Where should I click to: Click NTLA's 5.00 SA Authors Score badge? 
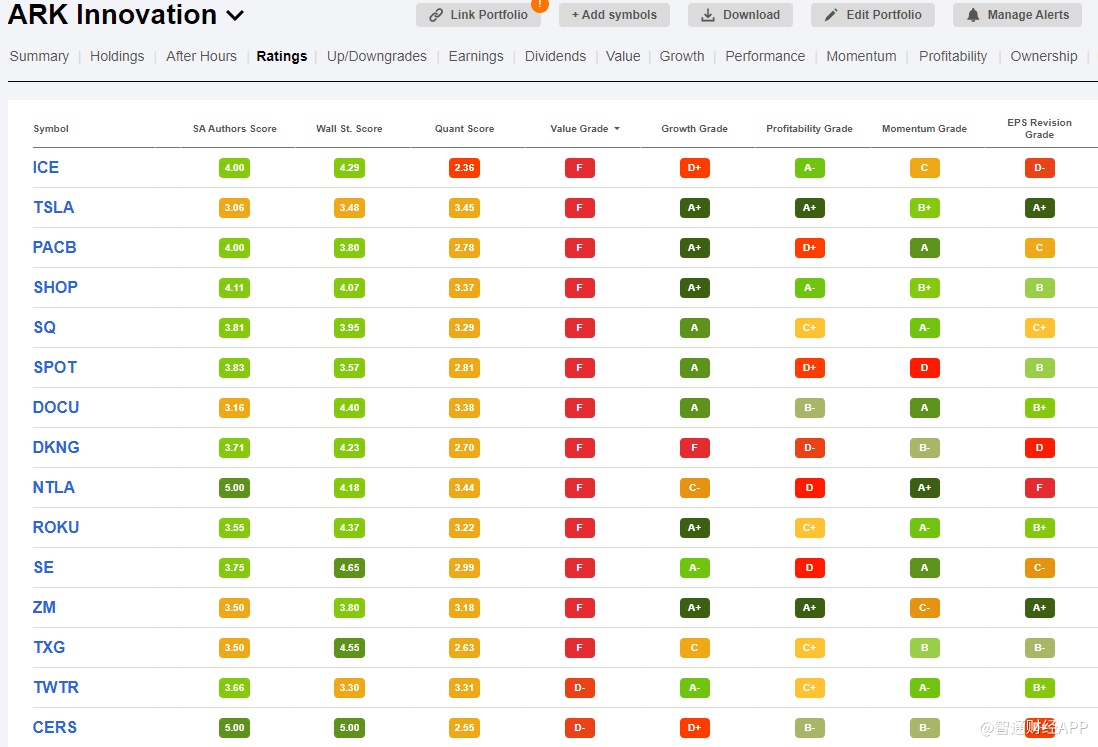(235, 488)
